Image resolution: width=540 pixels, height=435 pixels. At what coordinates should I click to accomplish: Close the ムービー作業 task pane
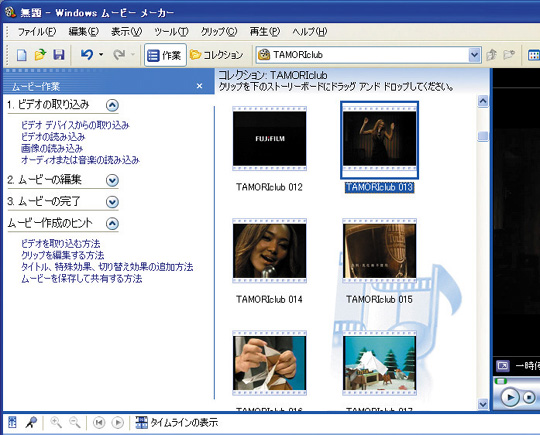199,86
